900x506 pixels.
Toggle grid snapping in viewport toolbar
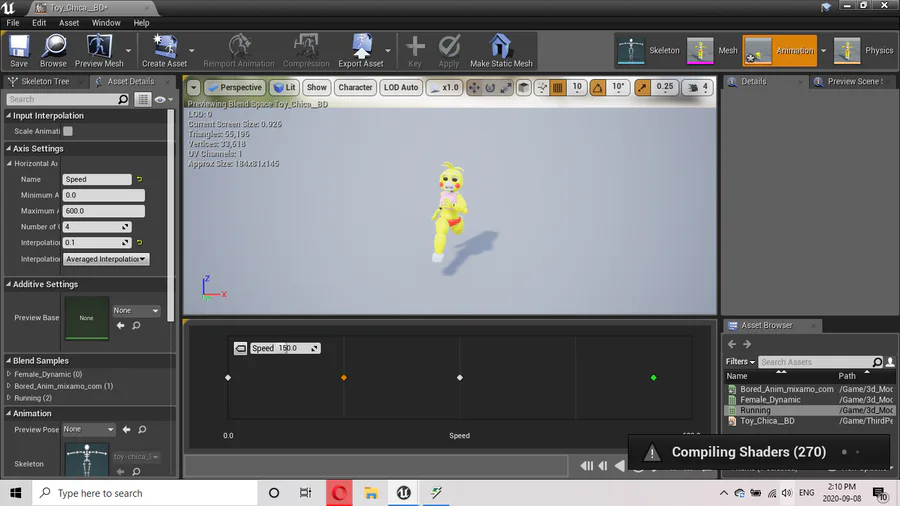pos(557,87)
